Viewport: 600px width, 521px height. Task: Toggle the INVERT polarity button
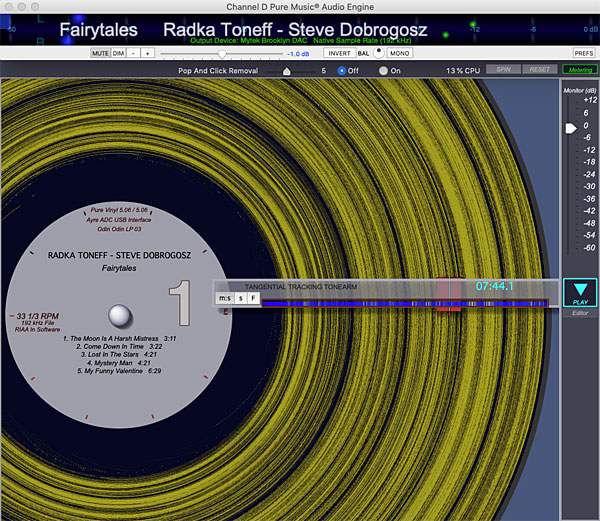click(x=339, y=53)
